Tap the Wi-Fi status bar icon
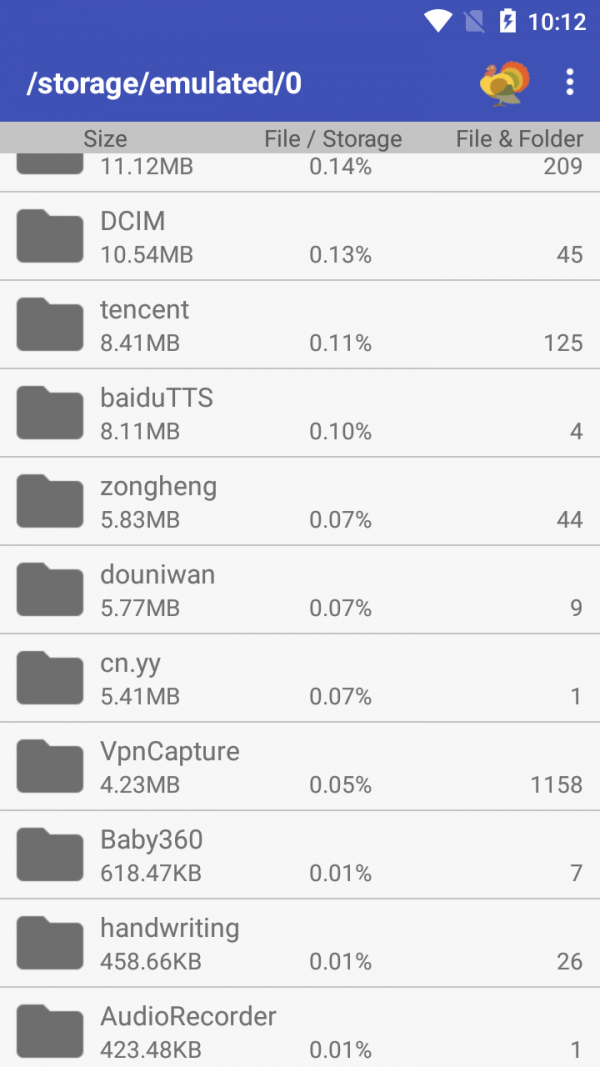600x1067 pixels. point(438,21)
